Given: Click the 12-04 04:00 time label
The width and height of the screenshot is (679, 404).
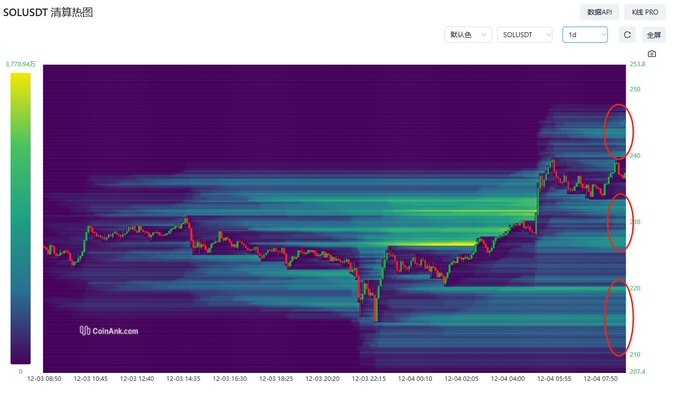Looking at the screenshot, I should (508, 378).
